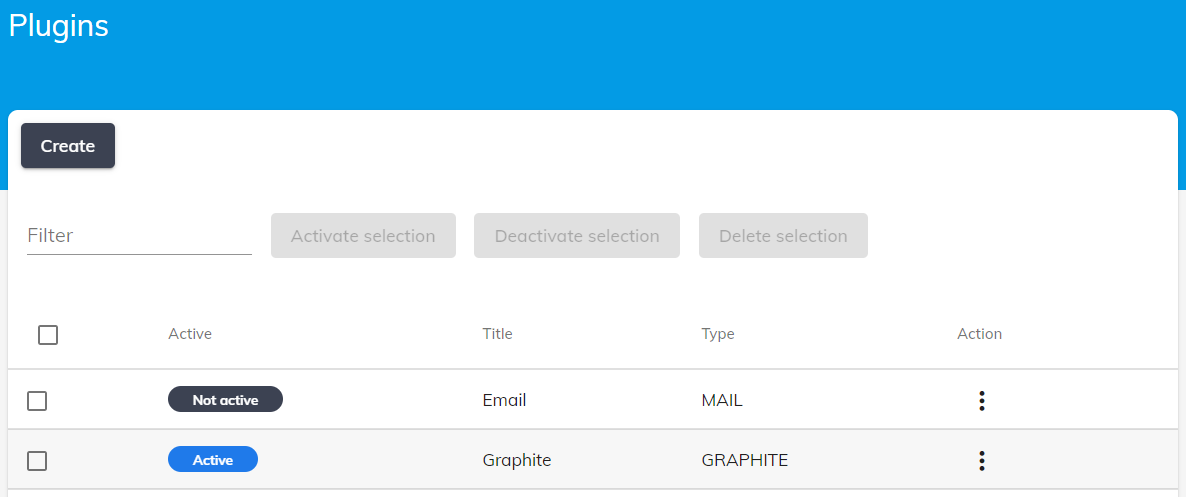The width and height of the screenshot is (1186, 497).
Task: Click the Create button
Action: 68,146
